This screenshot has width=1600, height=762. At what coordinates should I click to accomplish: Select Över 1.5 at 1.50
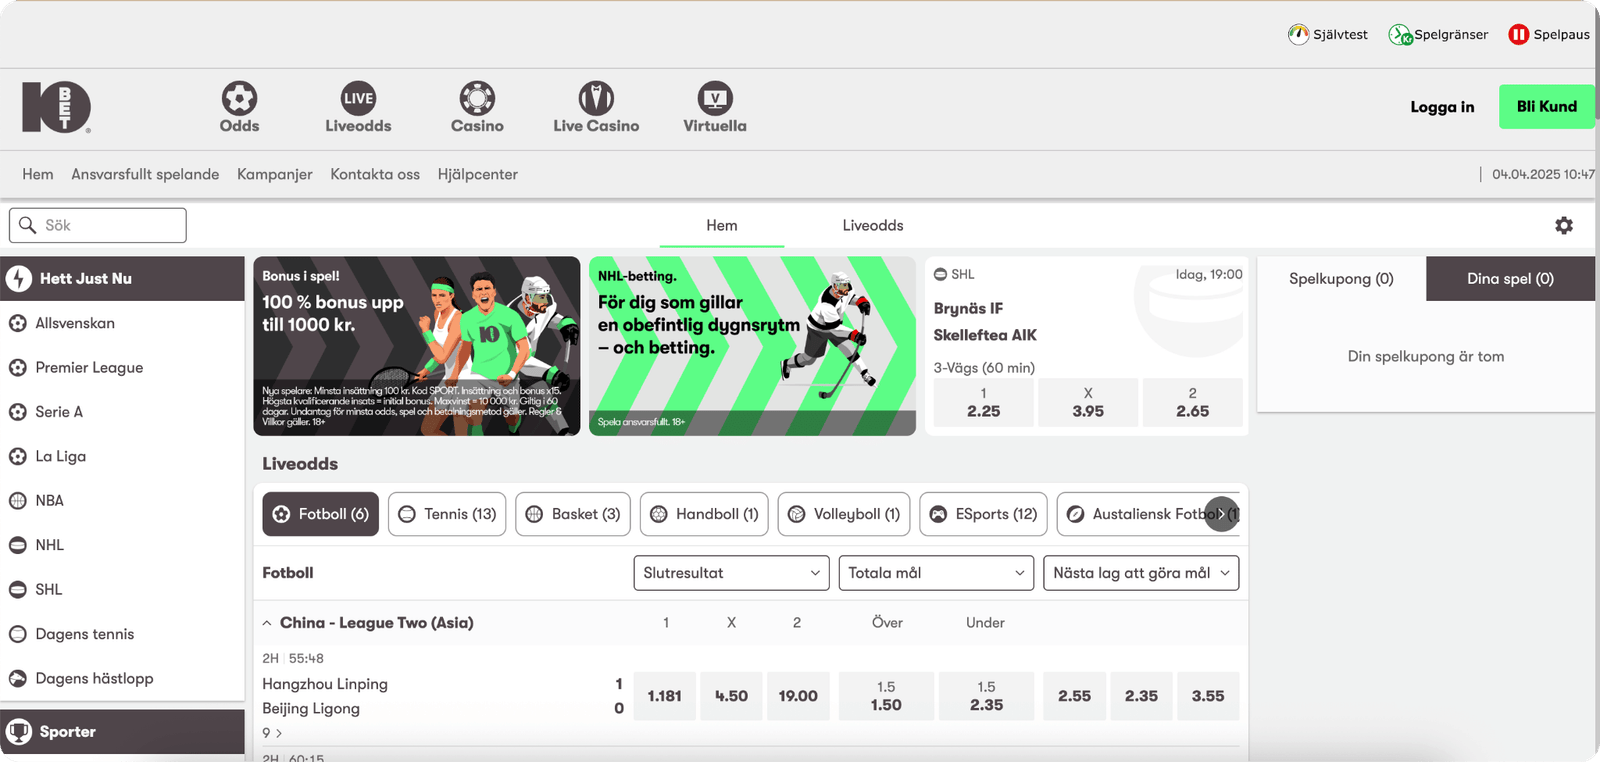[x=886, y=696]
